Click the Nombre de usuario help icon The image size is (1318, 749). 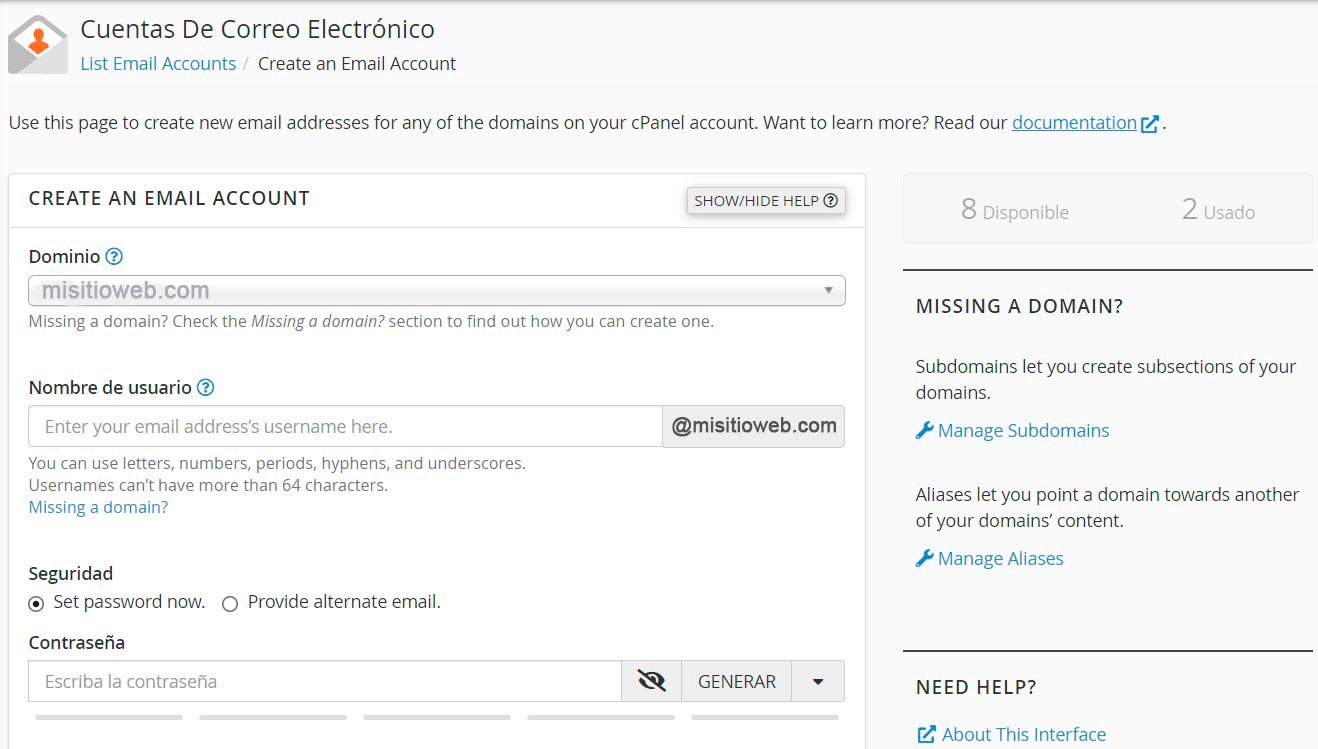coord(206,388)
